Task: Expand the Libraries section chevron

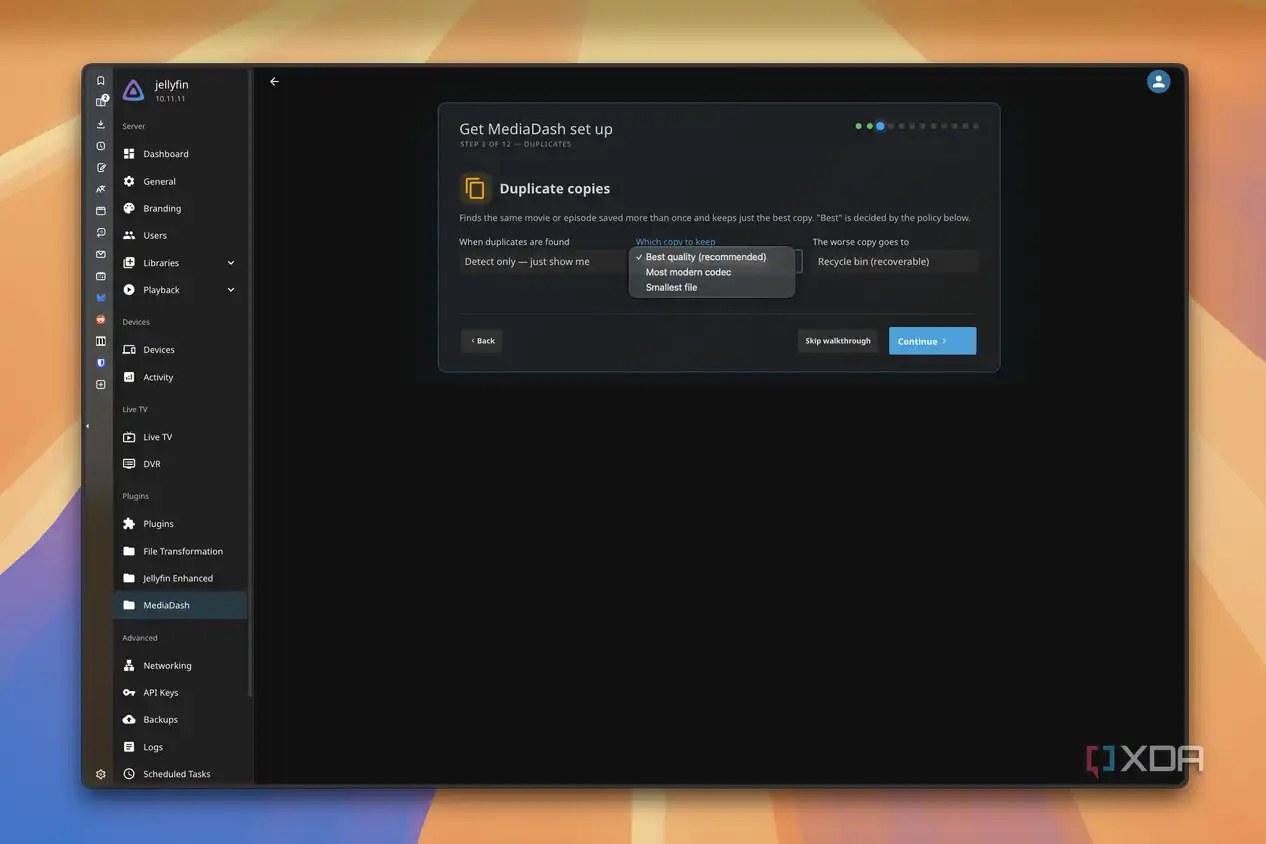Action: pos(231,263)
